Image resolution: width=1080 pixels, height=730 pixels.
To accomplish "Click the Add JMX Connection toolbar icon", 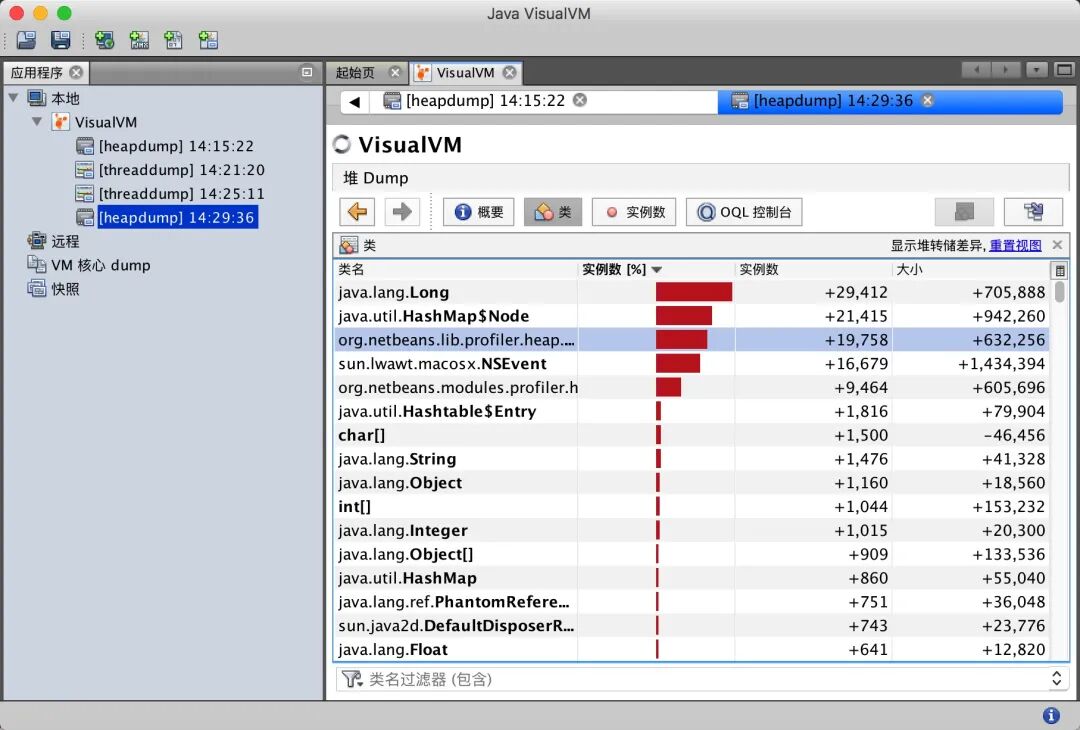I will (x=139, y=40).
